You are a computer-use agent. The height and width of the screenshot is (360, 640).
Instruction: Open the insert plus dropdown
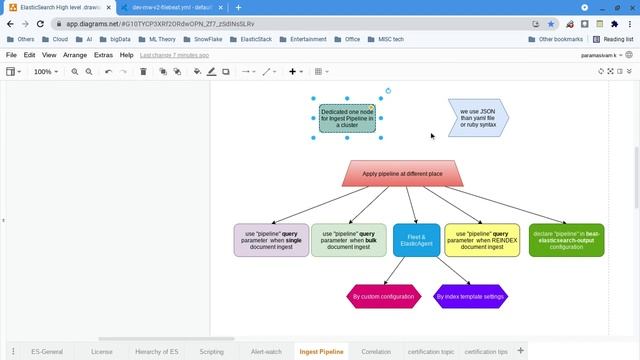pyautogui.click(x=296, y=72)
